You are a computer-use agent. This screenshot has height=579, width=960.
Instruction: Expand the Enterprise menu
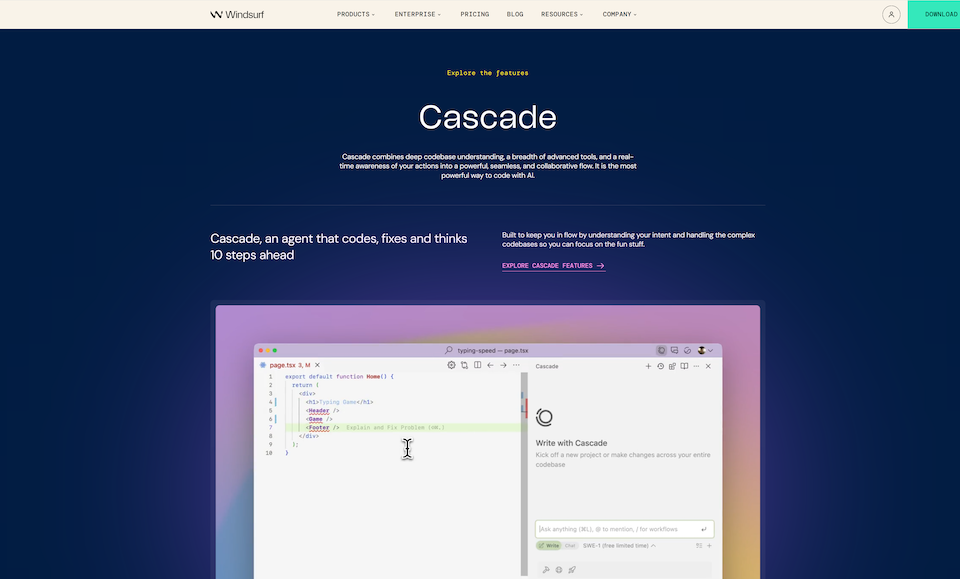(x=418, y=14)
